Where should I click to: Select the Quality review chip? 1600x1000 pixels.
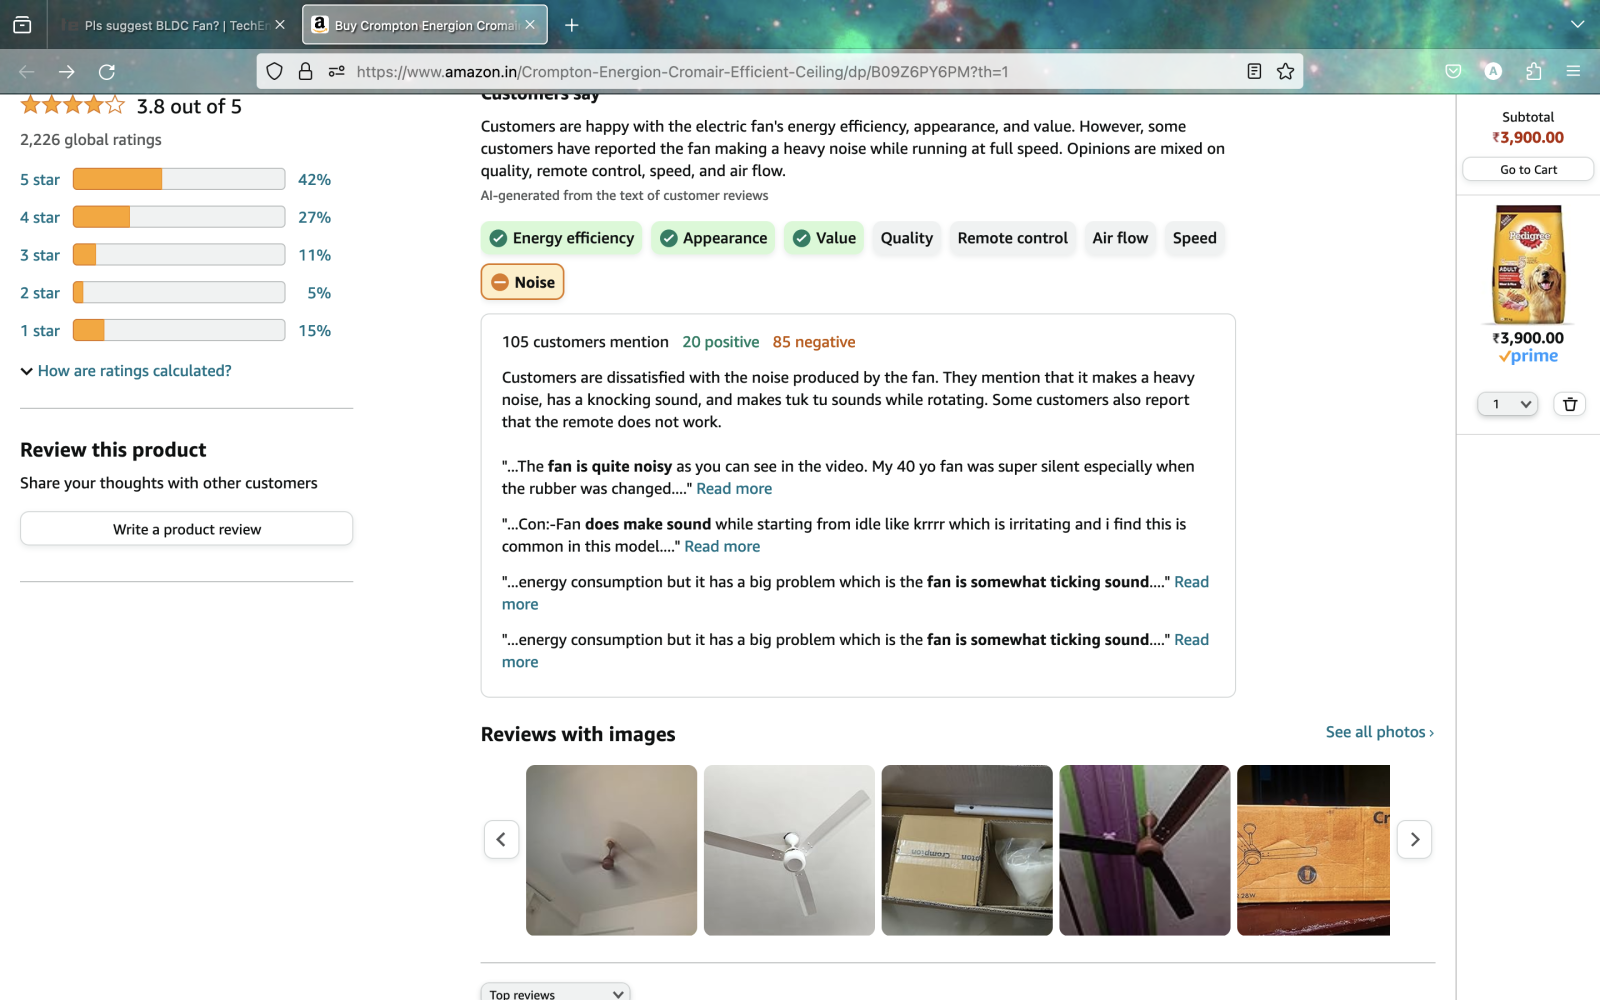point(906,238)
